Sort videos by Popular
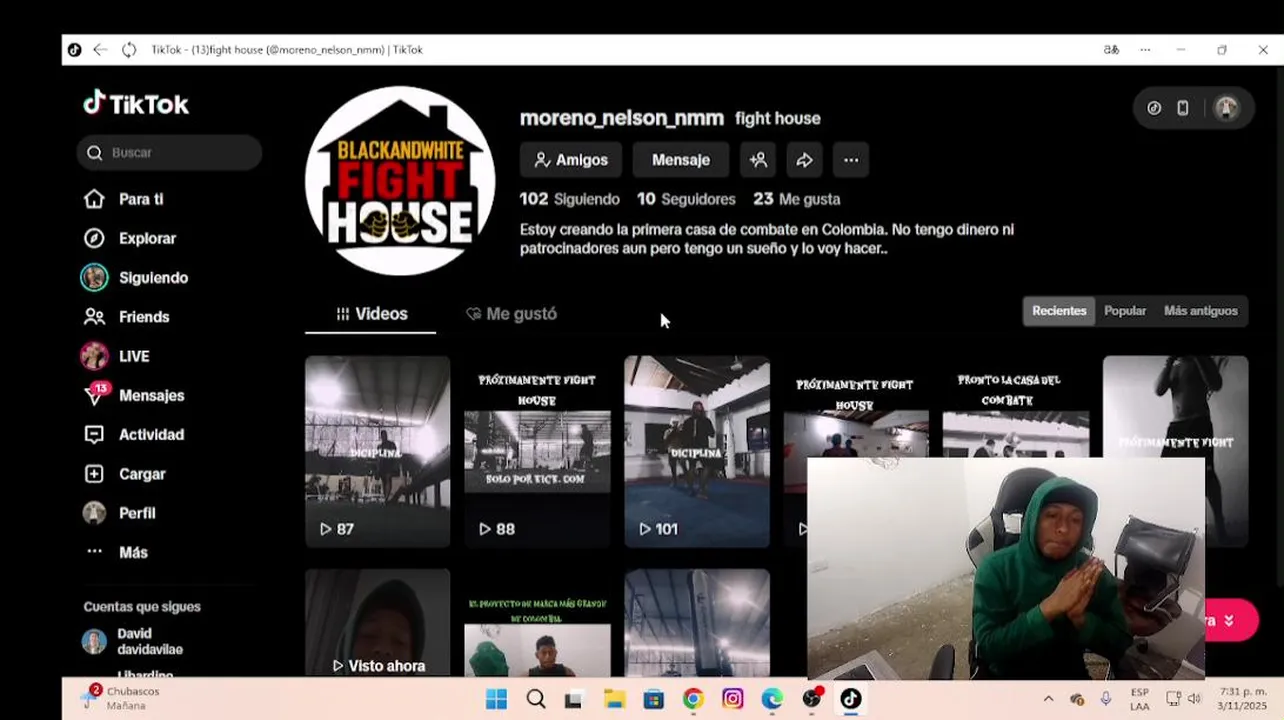The height and width of the screenshot is (720, 1284). click(x=1125, y=311)
